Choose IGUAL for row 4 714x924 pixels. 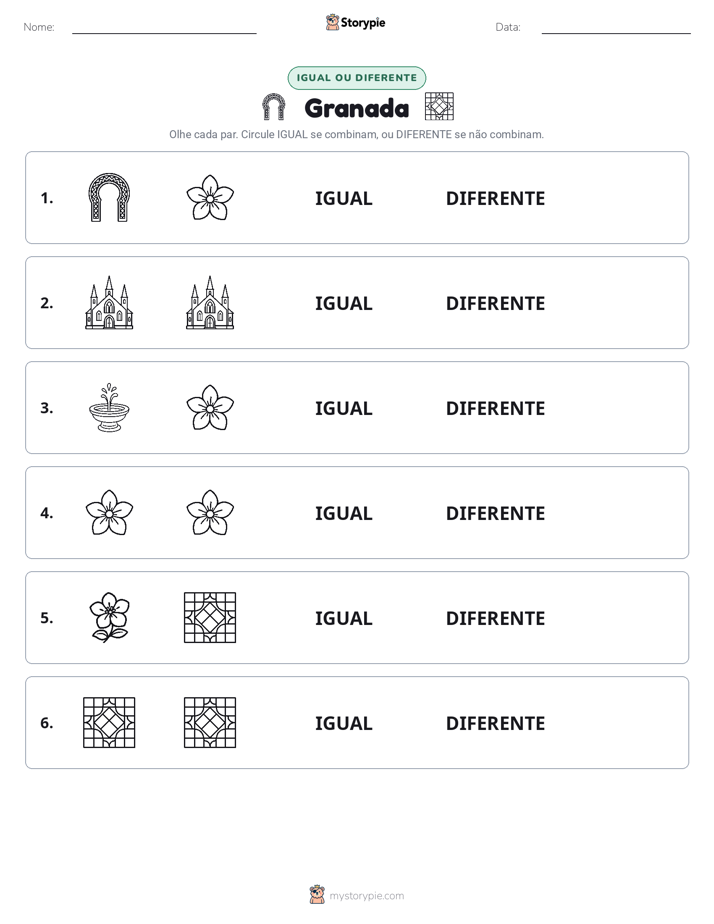[x=343, y=513]
